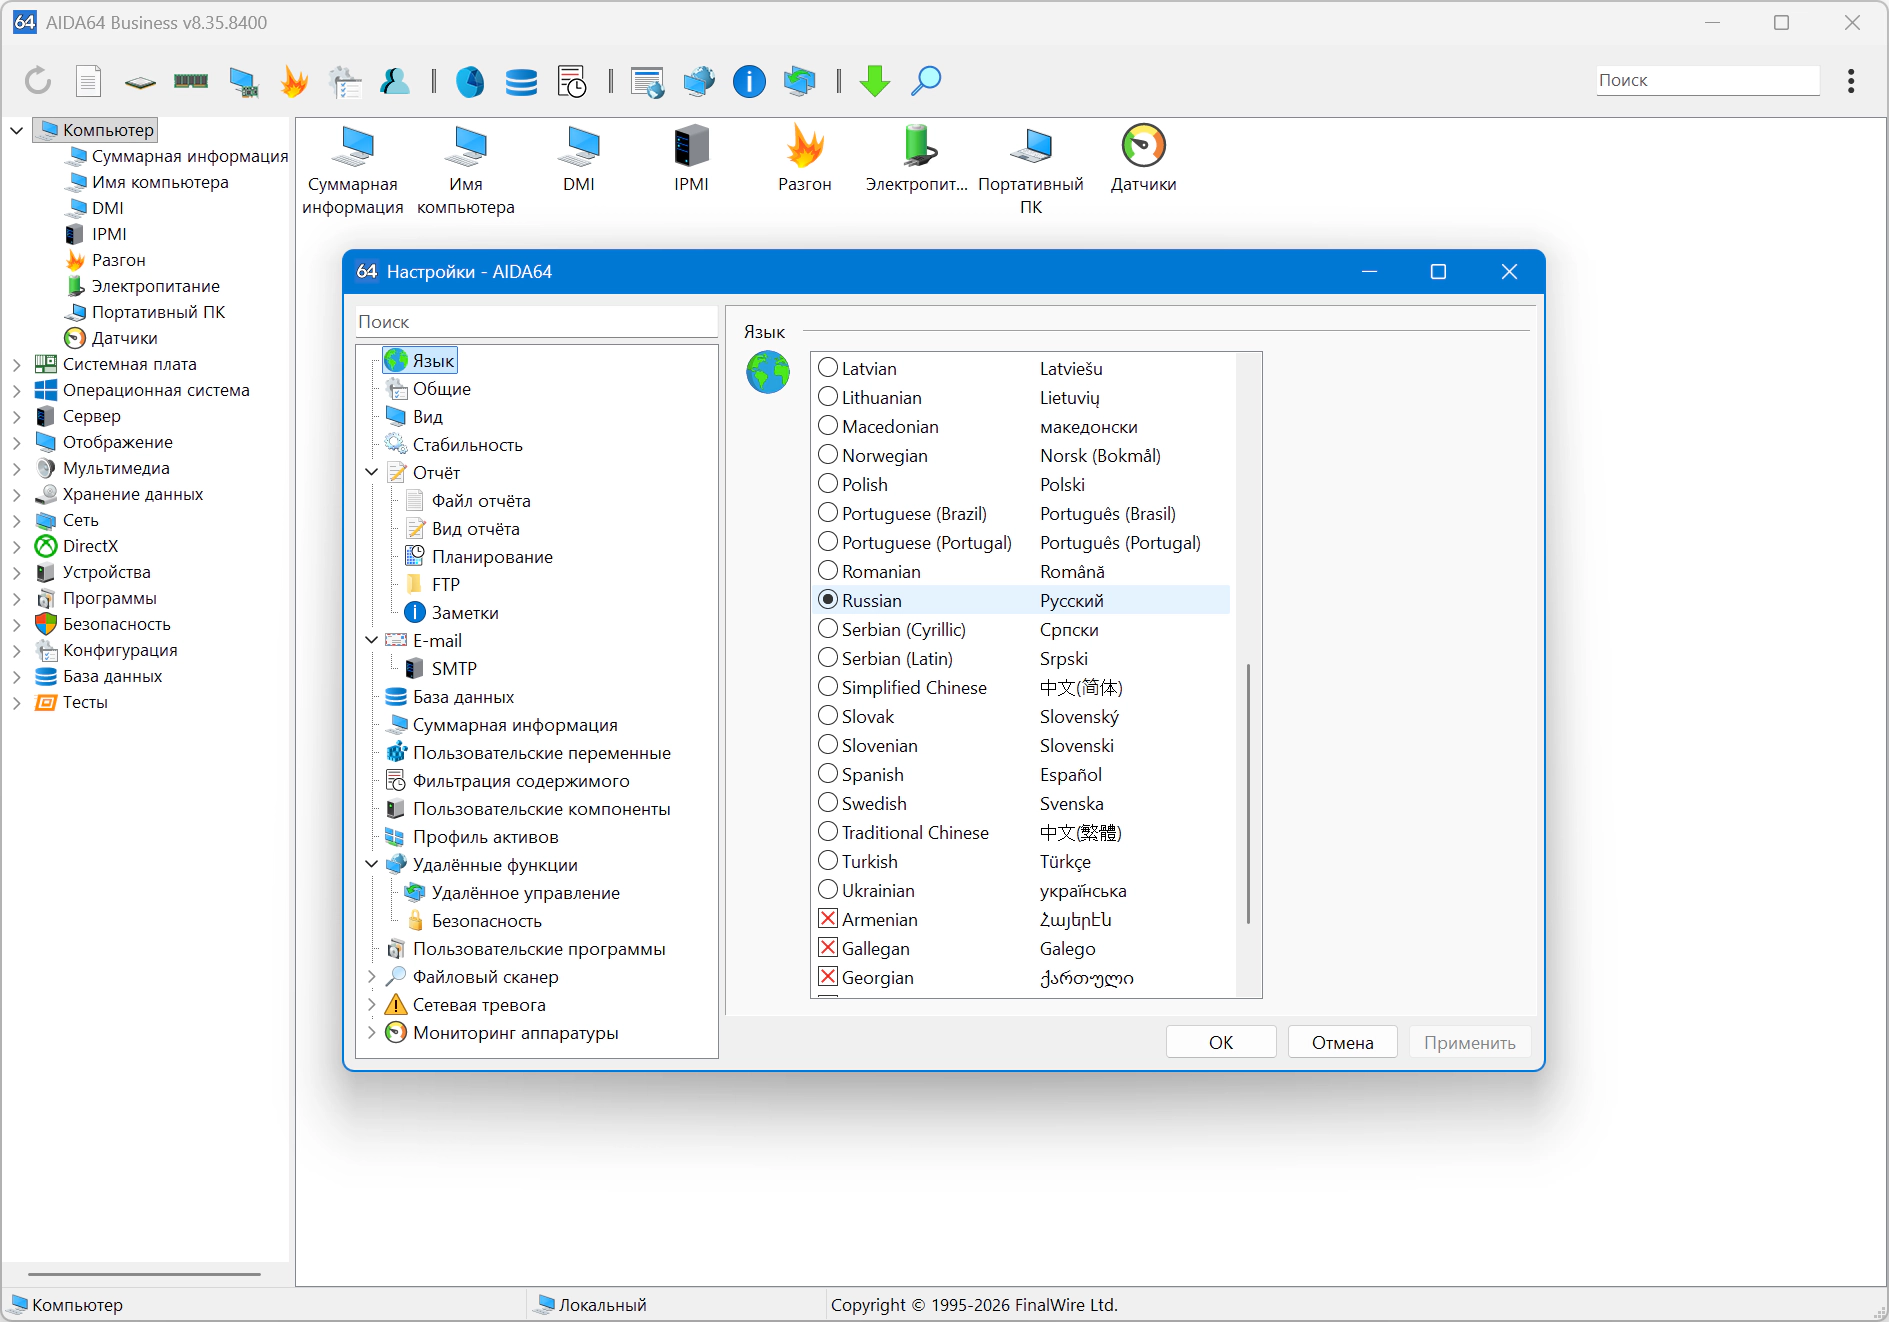This screenshot has height=1322, width=1889.
Task: Expand the Хранение данных tree node
Action: [x=17, y=494]
